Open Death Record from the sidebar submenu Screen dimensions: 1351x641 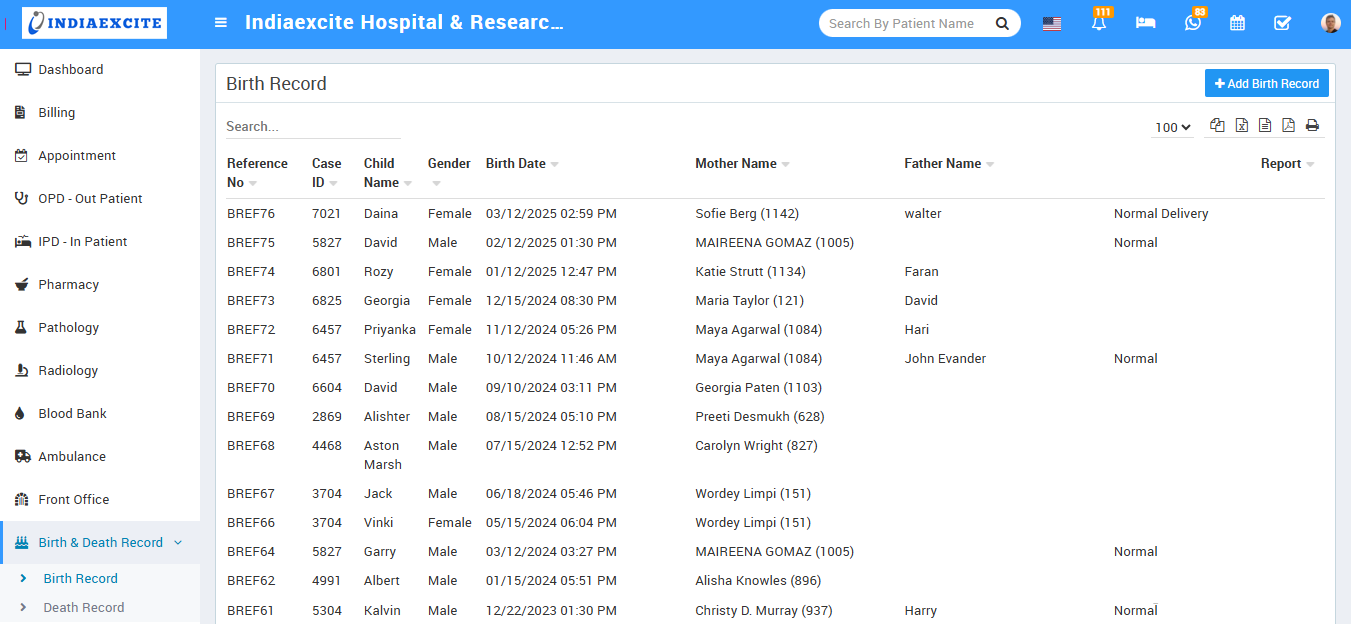pos(84,607)
